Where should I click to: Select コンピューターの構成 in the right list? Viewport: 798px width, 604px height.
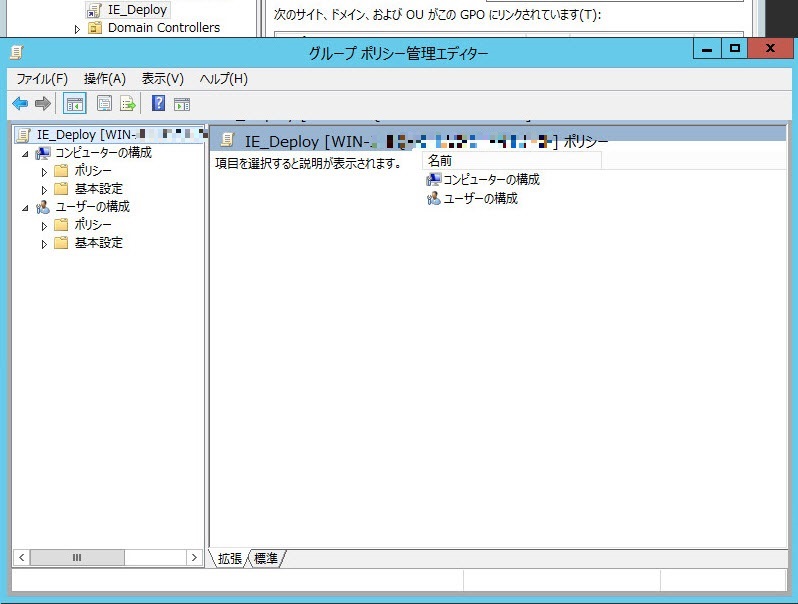coord(490,179)
